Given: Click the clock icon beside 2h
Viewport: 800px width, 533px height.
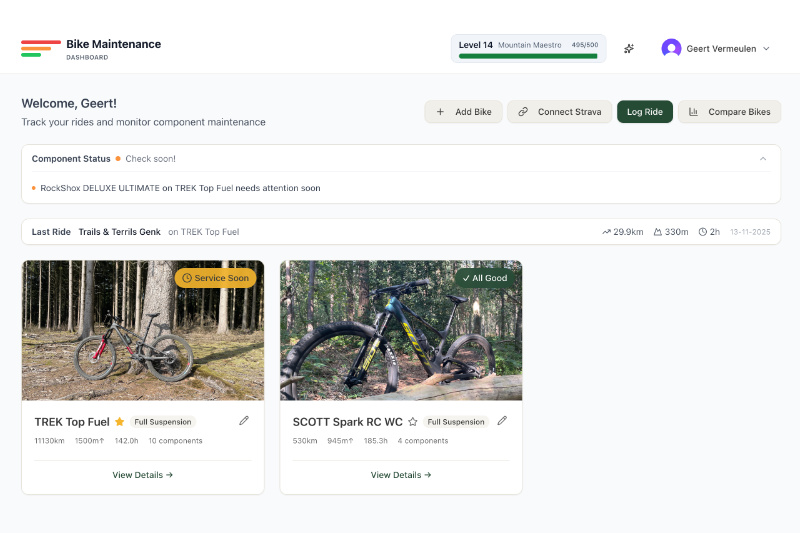Looking at the screenshot, I should tap(703, 232).
